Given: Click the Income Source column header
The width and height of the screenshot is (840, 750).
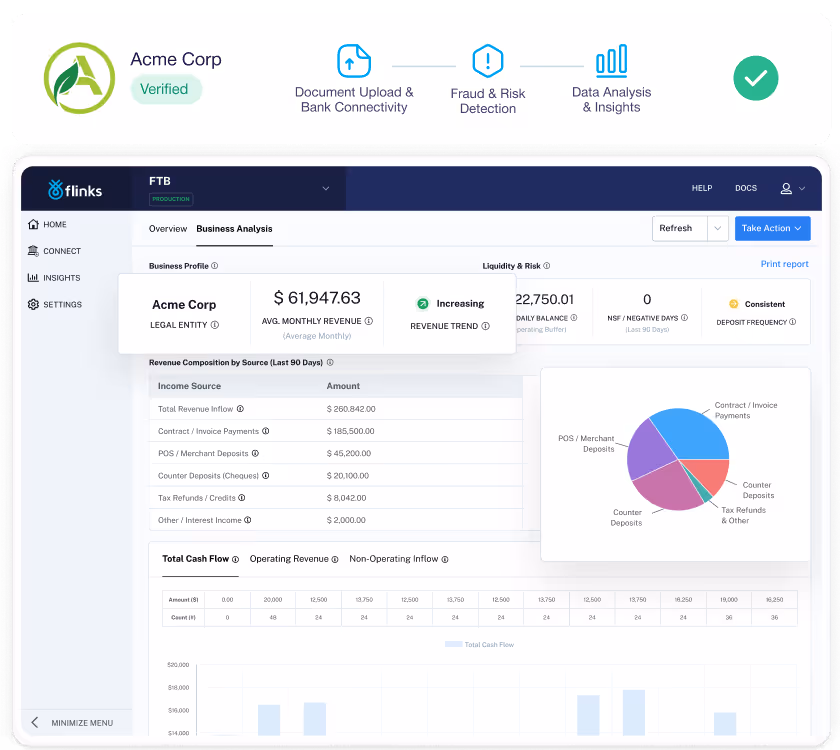Looking at the screenshot, I should click(x=189, y=386).
